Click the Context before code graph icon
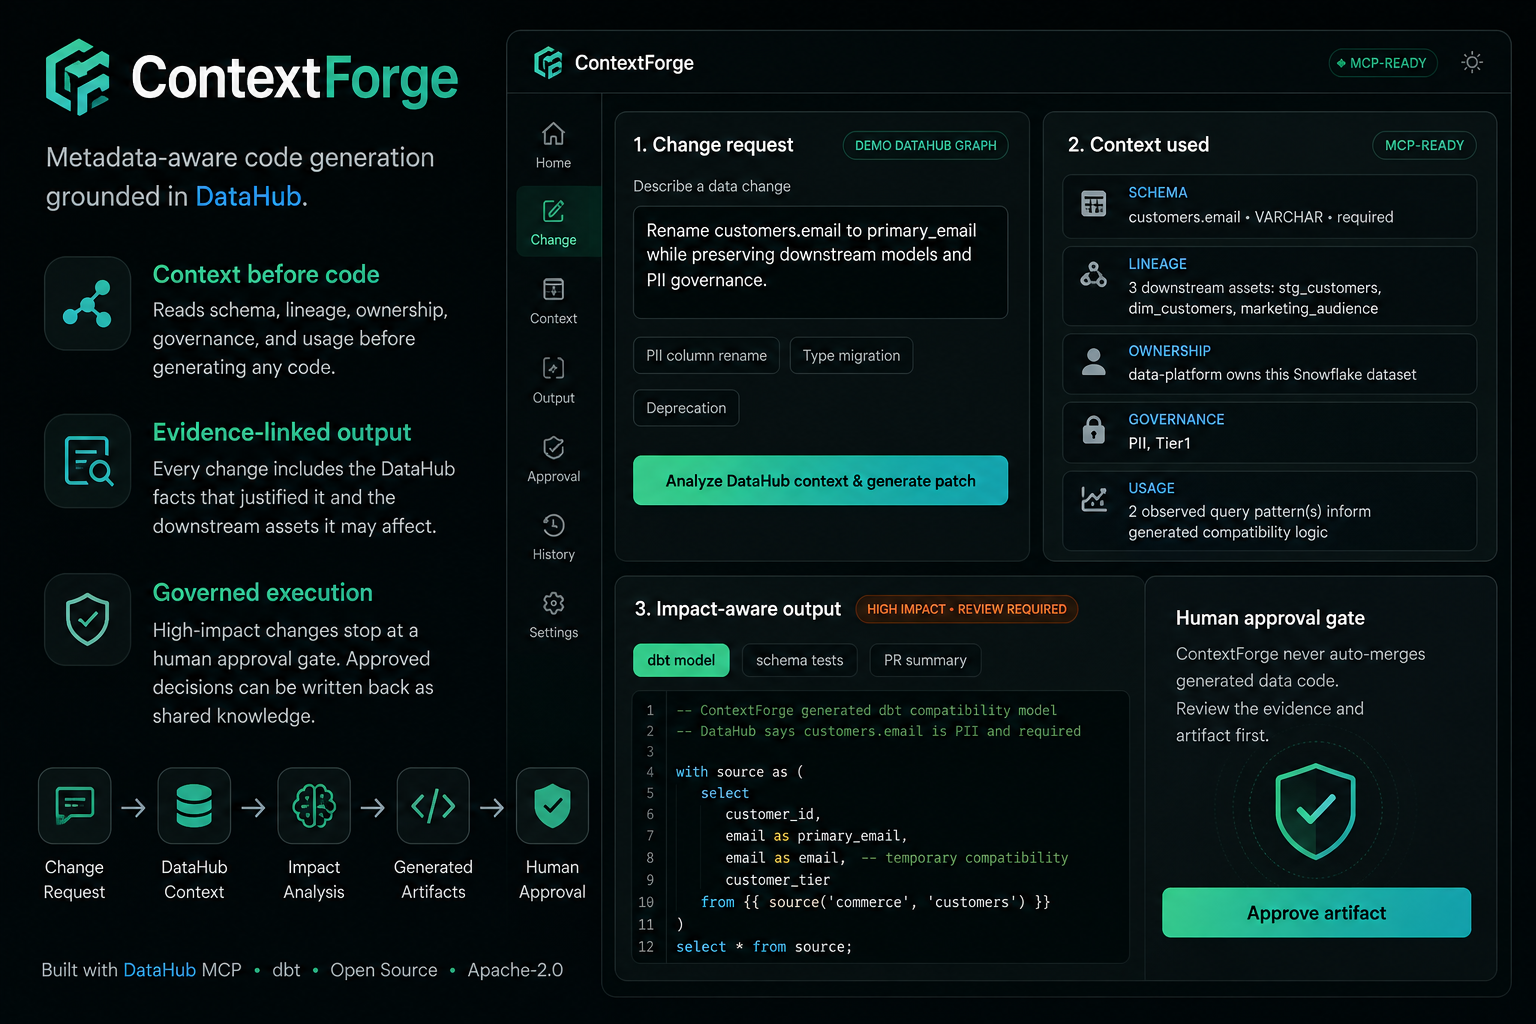1536x1024 pixels. [x=87, y=304]
